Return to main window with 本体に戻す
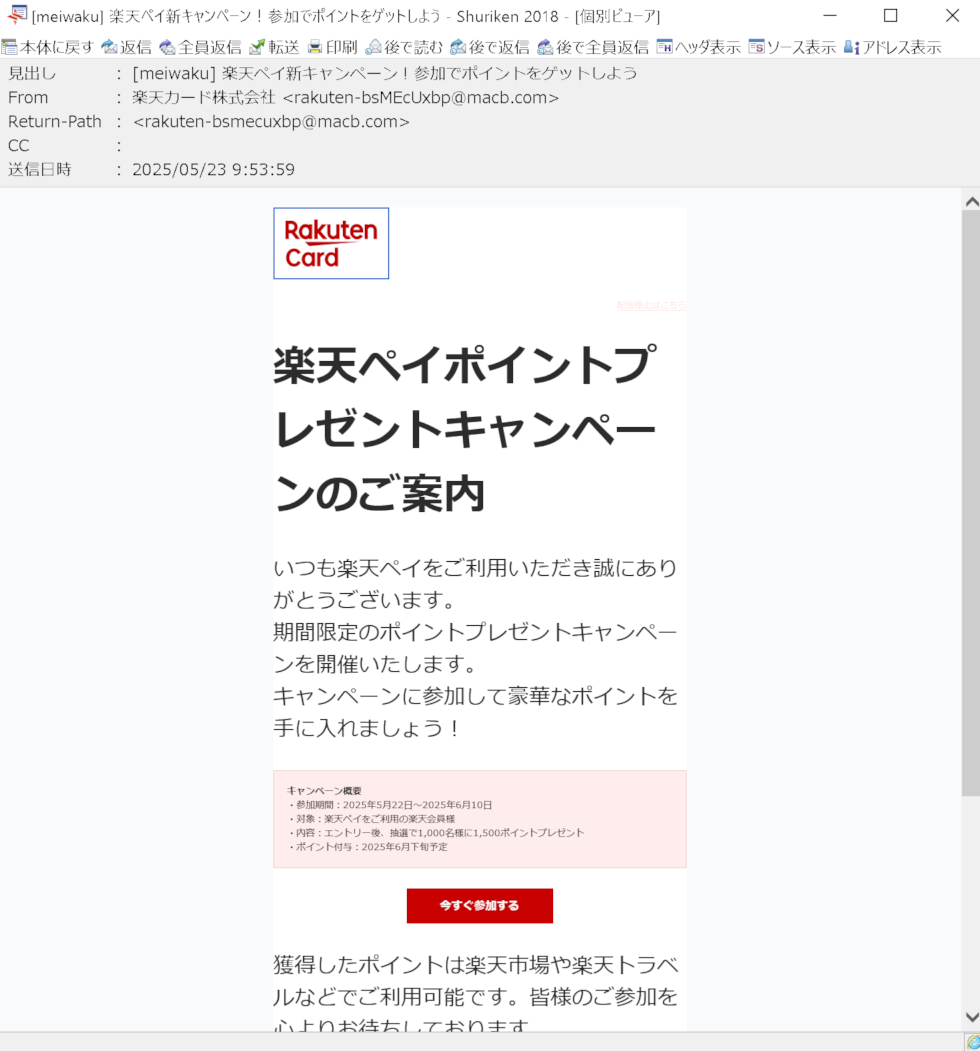Viewport: 980px width, 1051px height. (x=48, y=47)
